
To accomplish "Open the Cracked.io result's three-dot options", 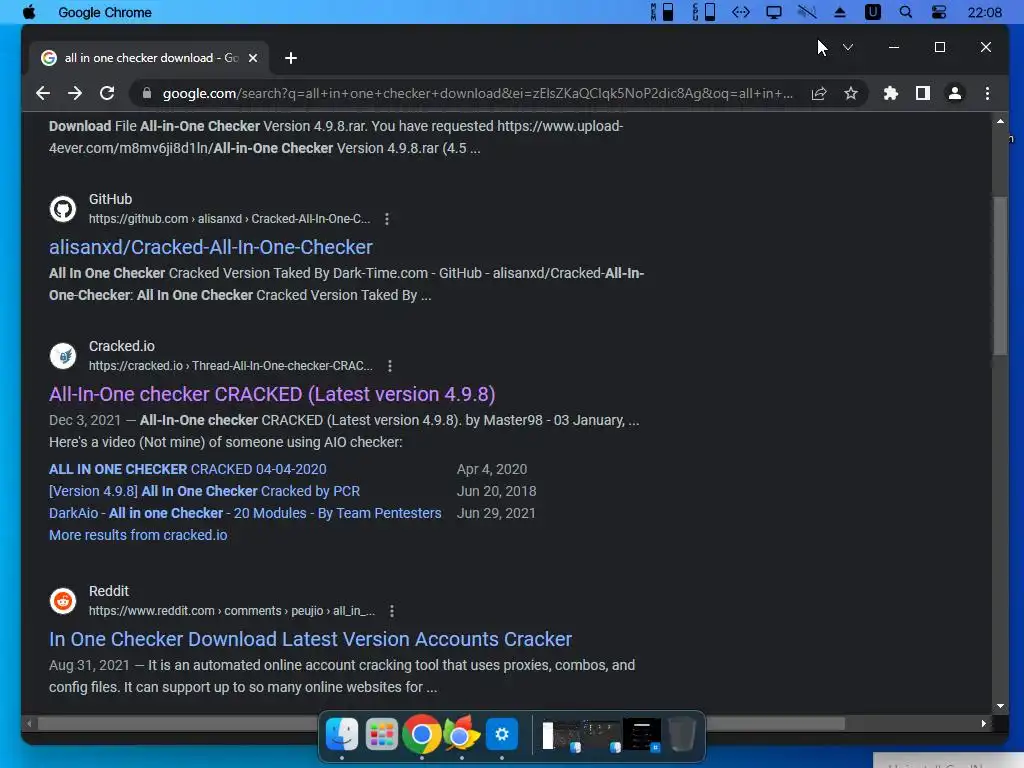I will point(390,366).
